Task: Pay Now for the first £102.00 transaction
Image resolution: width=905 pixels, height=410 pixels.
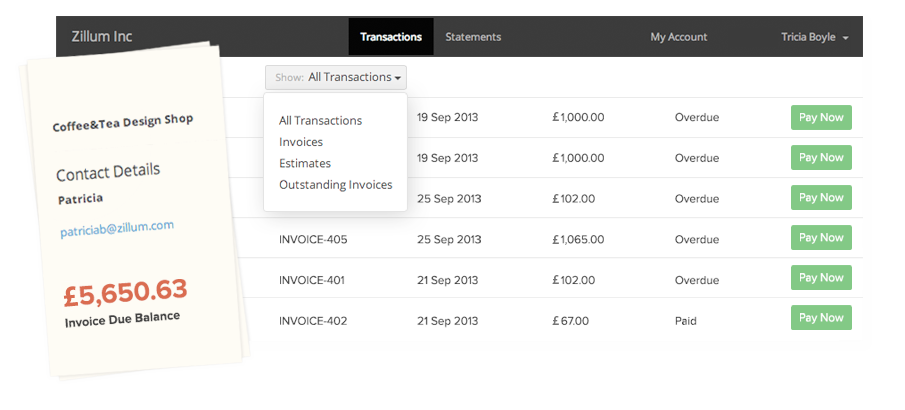Action: point(821,197)
